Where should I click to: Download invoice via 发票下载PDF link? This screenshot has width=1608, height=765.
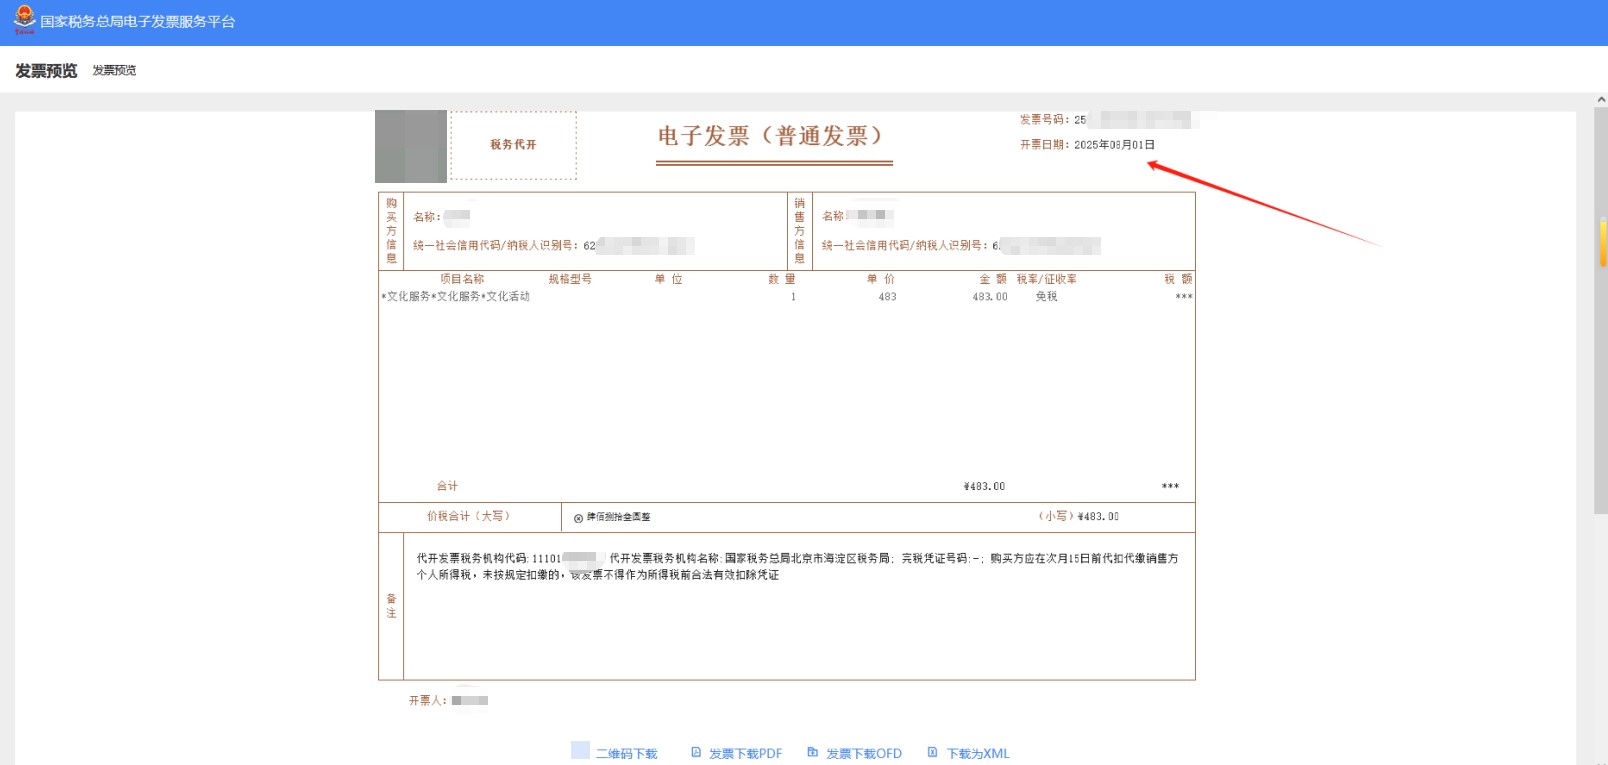(745, 754)
